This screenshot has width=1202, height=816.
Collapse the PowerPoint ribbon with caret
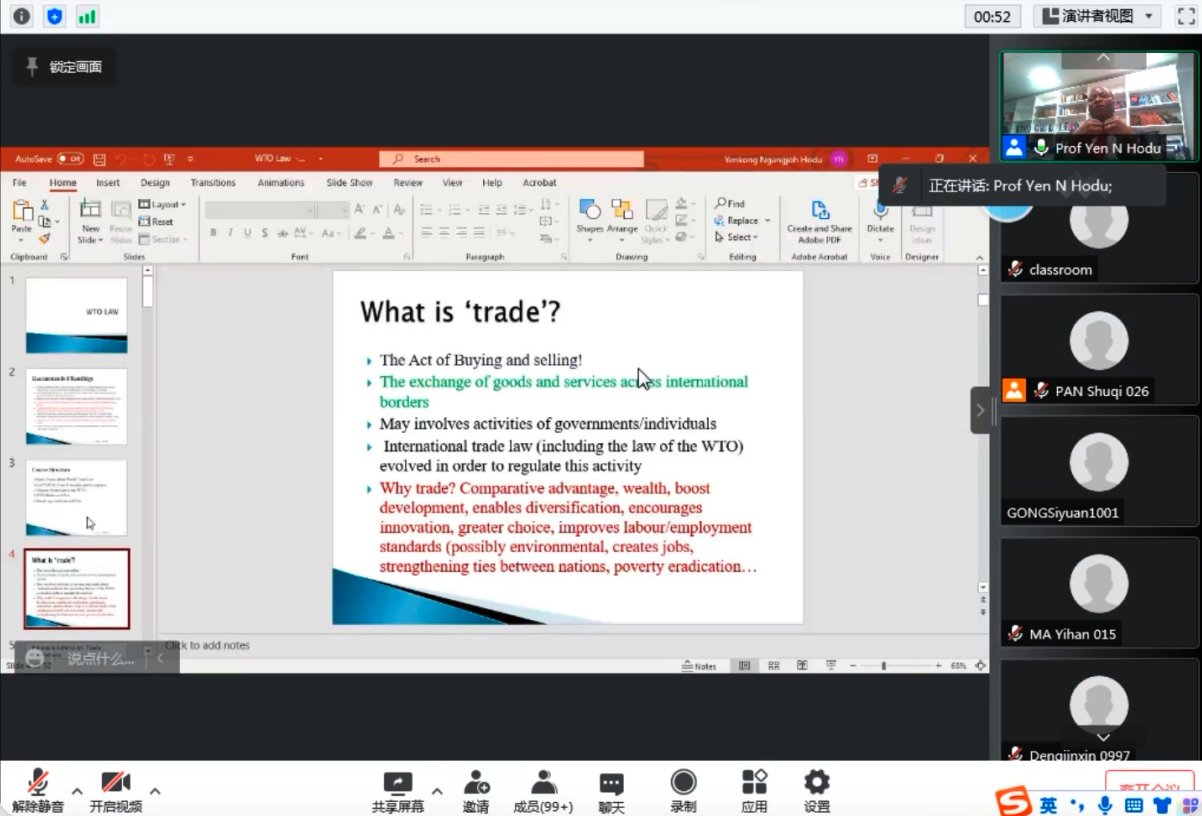click(x=980, y=257)
